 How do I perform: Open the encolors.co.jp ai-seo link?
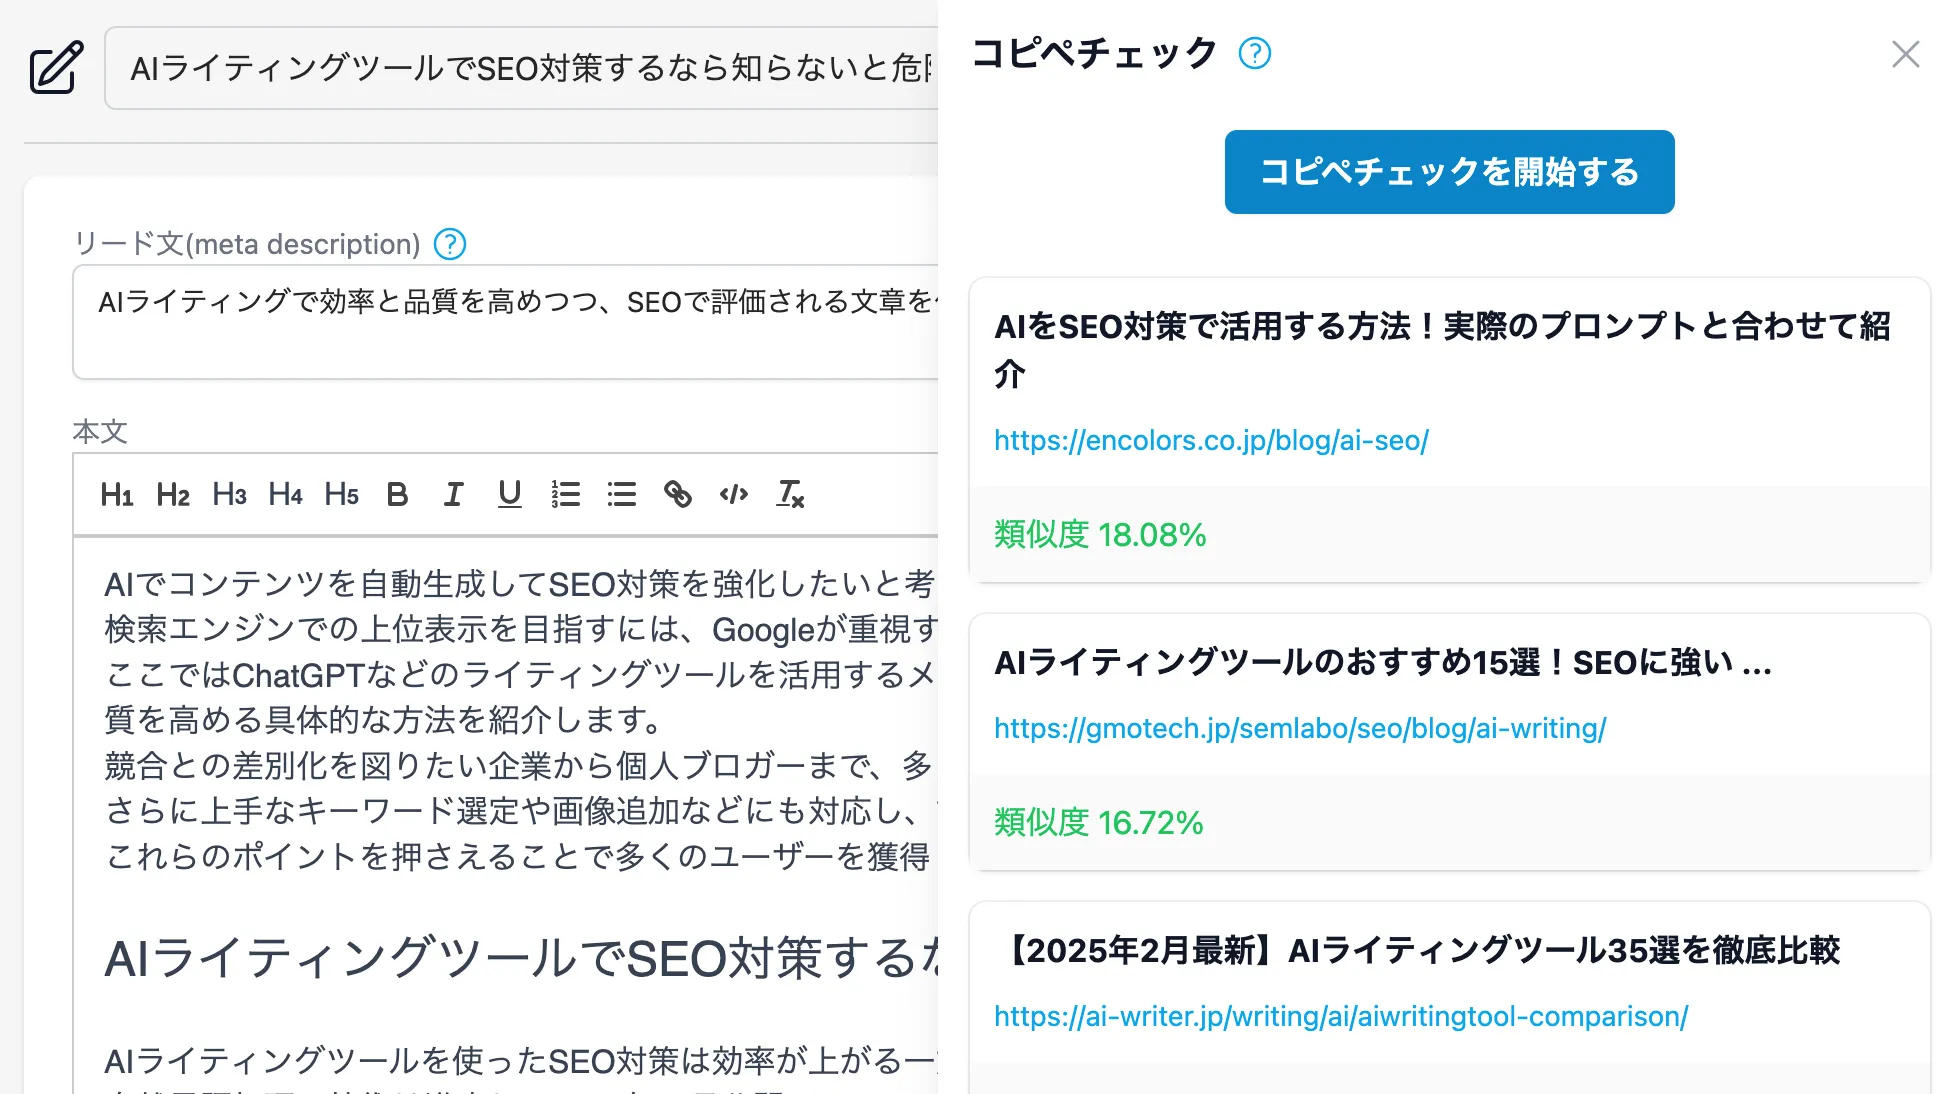1211,440
